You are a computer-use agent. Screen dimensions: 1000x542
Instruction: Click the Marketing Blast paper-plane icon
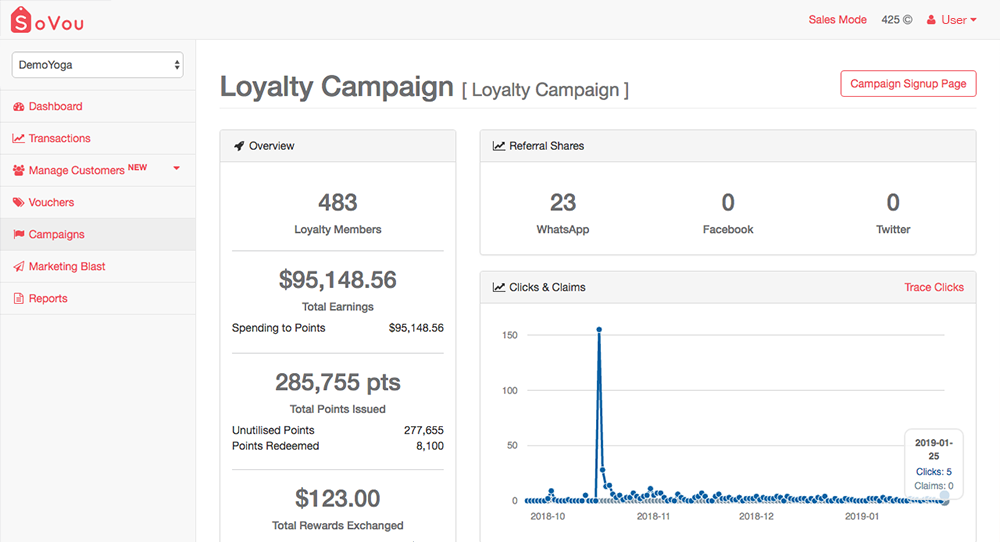click(x=19, y=267)
